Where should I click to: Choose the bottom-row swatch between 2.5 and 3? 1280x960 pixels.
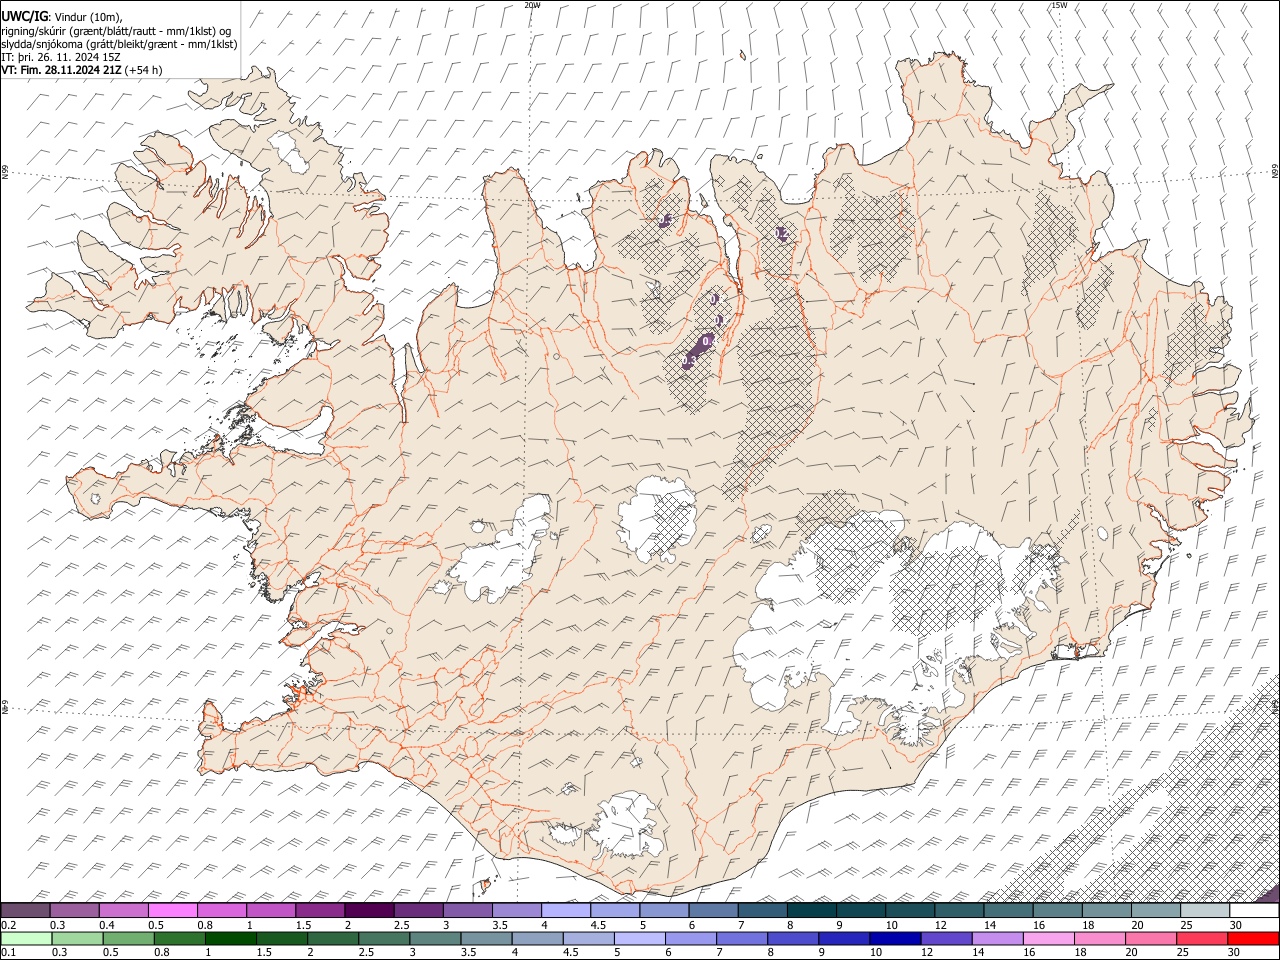[384, 938]
